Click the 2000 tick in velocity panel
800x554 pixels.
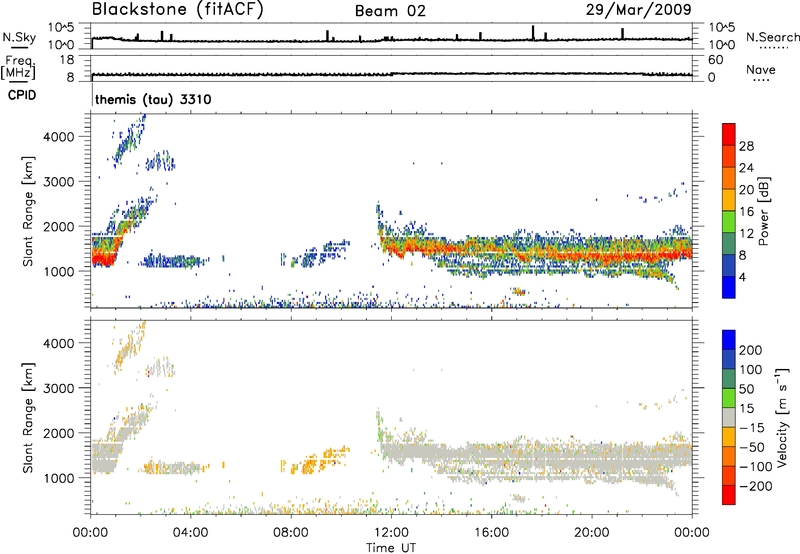point(59,433)
